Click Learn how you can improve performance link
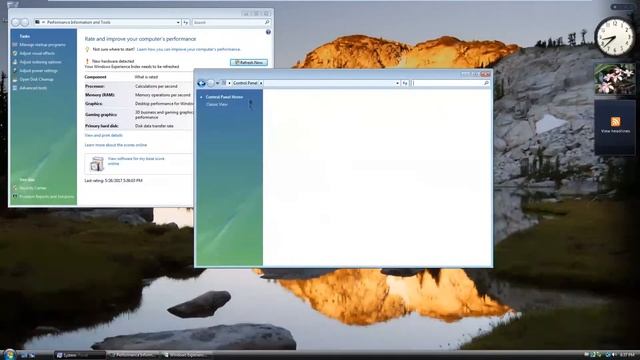640x360 pixels. click(x=189, y=49)
